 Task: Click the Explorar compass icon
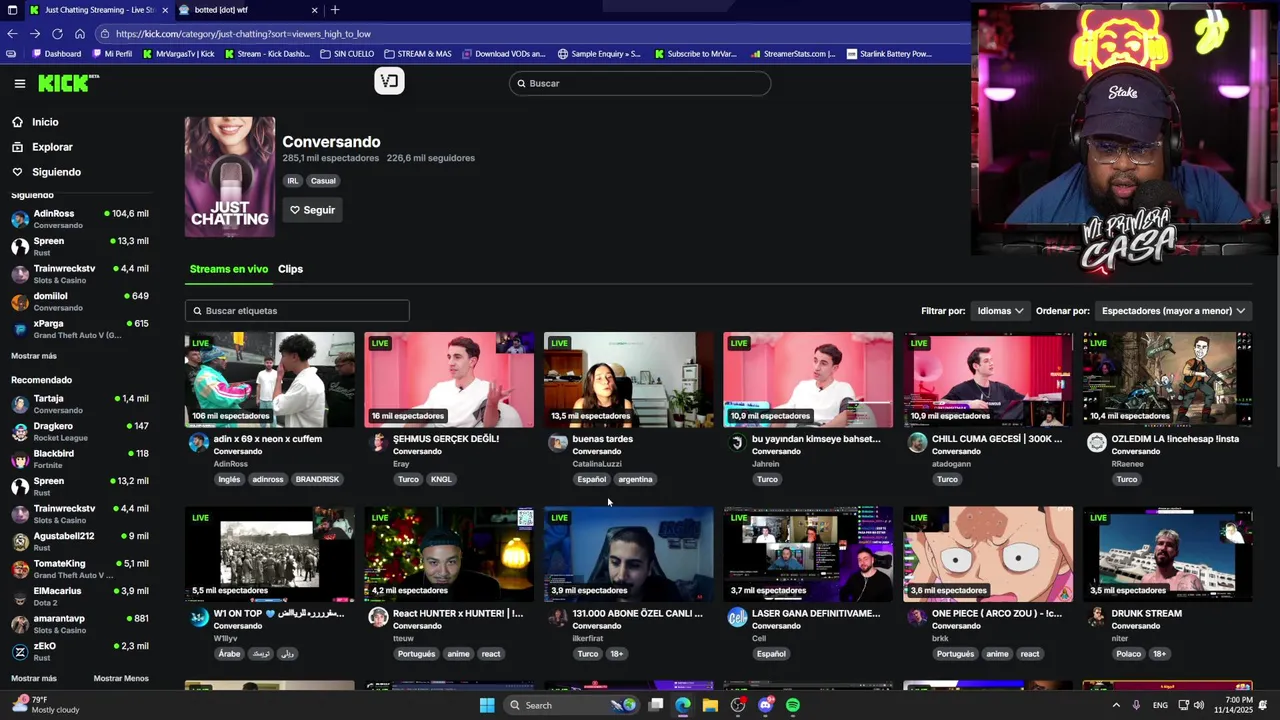pos(17,147)
